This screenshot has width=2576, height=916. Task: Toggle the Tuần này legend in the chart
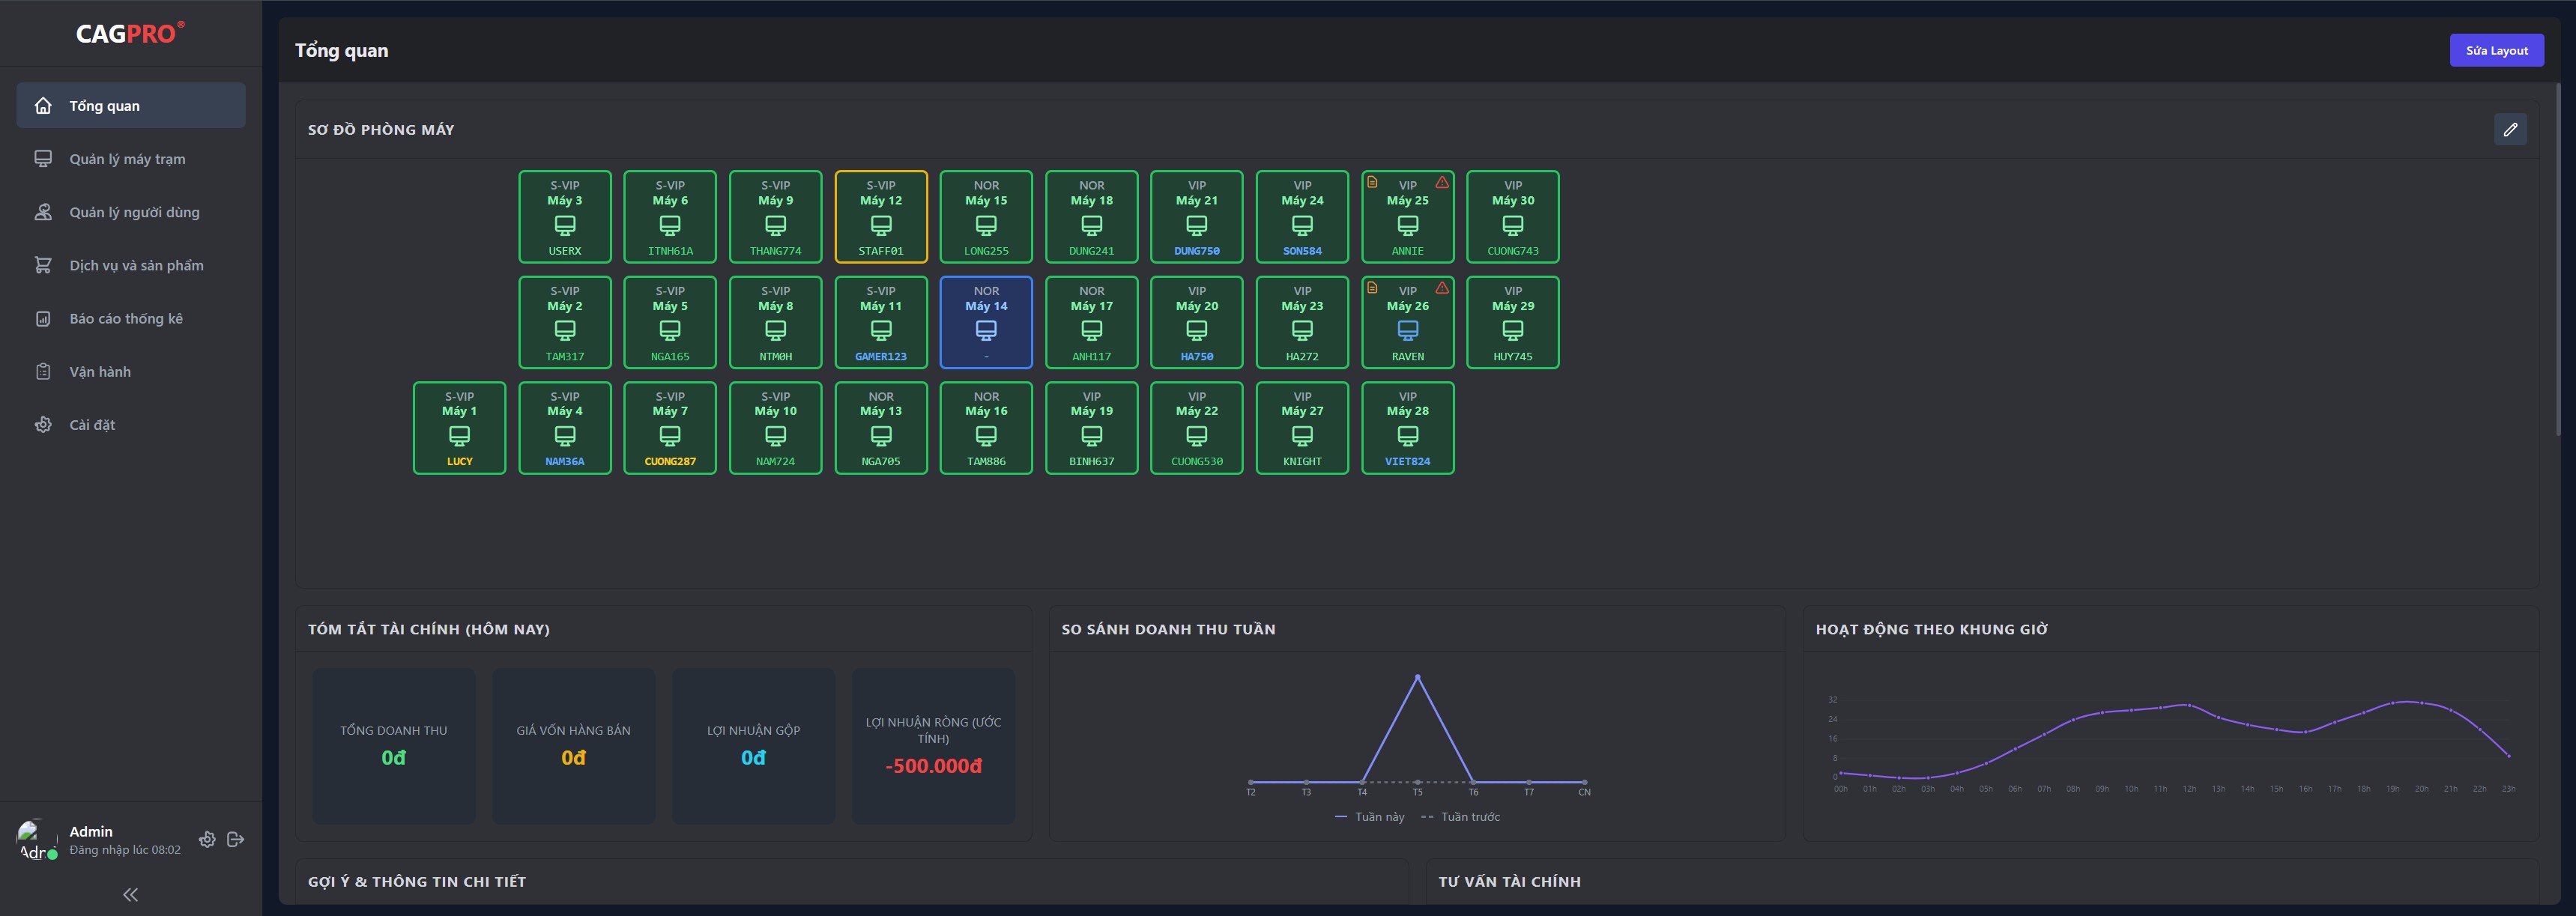(x=1370, y=817)
